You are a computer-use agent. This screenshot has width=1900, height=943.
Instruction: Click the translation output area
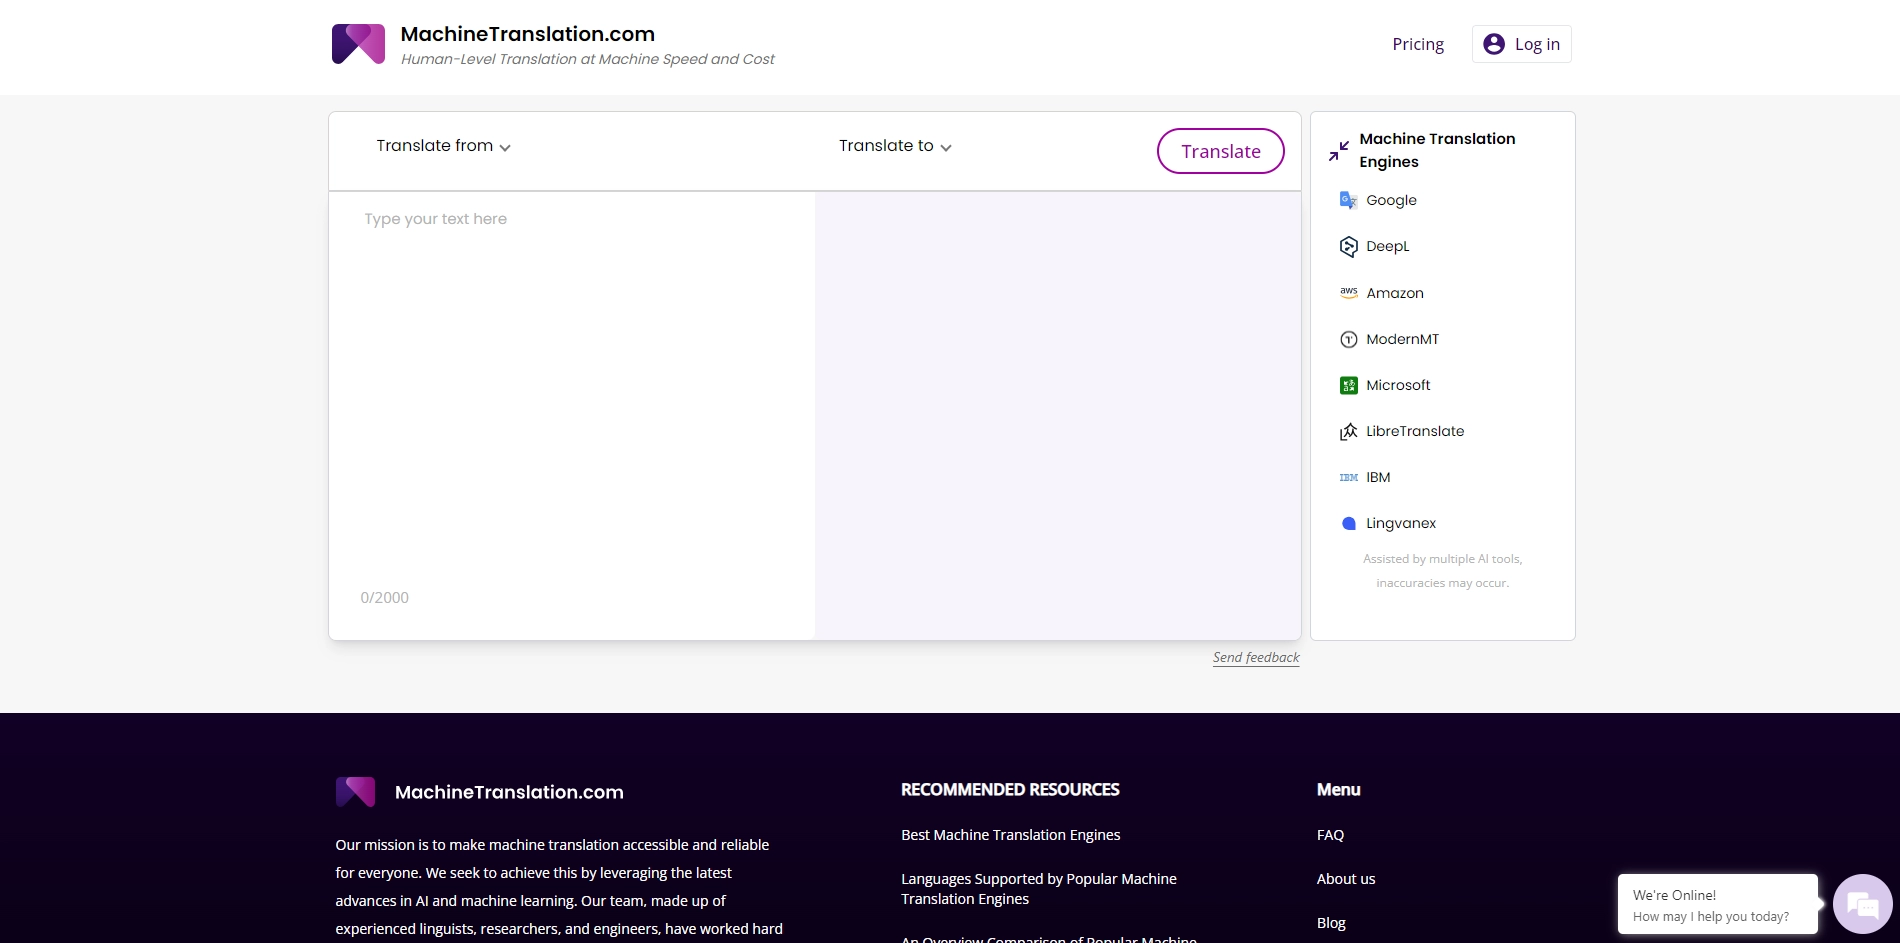[1058, 415]
